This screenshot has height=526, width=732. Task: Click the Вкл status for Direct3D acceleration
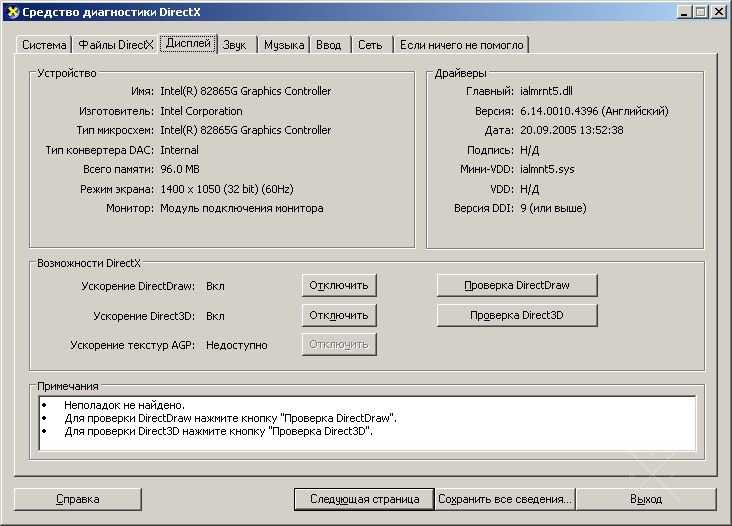pyautogui.click(x=215, y=316)
